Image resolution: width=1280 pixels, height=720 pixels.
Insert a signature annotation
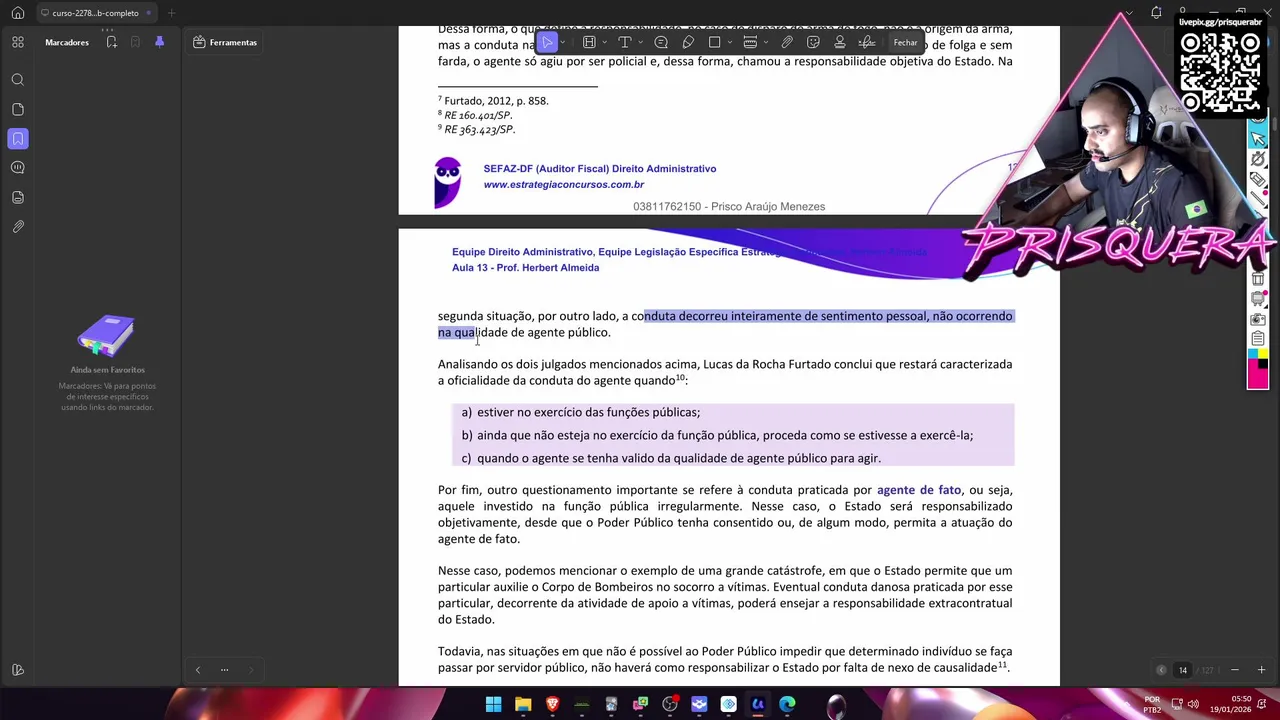click(x=867, y=42)
